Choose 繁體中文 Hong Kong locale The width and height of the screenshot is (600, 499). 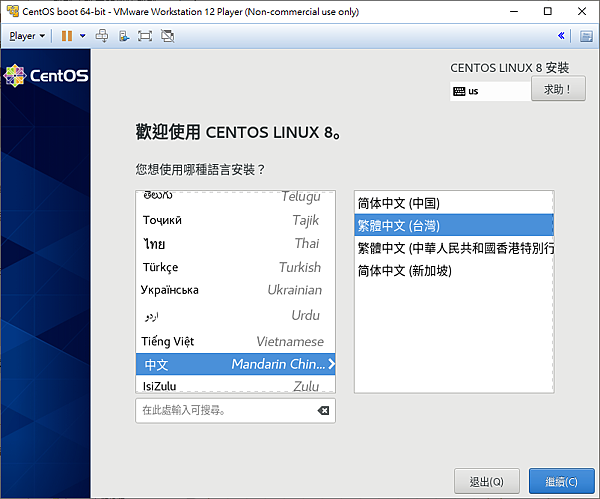454,248
